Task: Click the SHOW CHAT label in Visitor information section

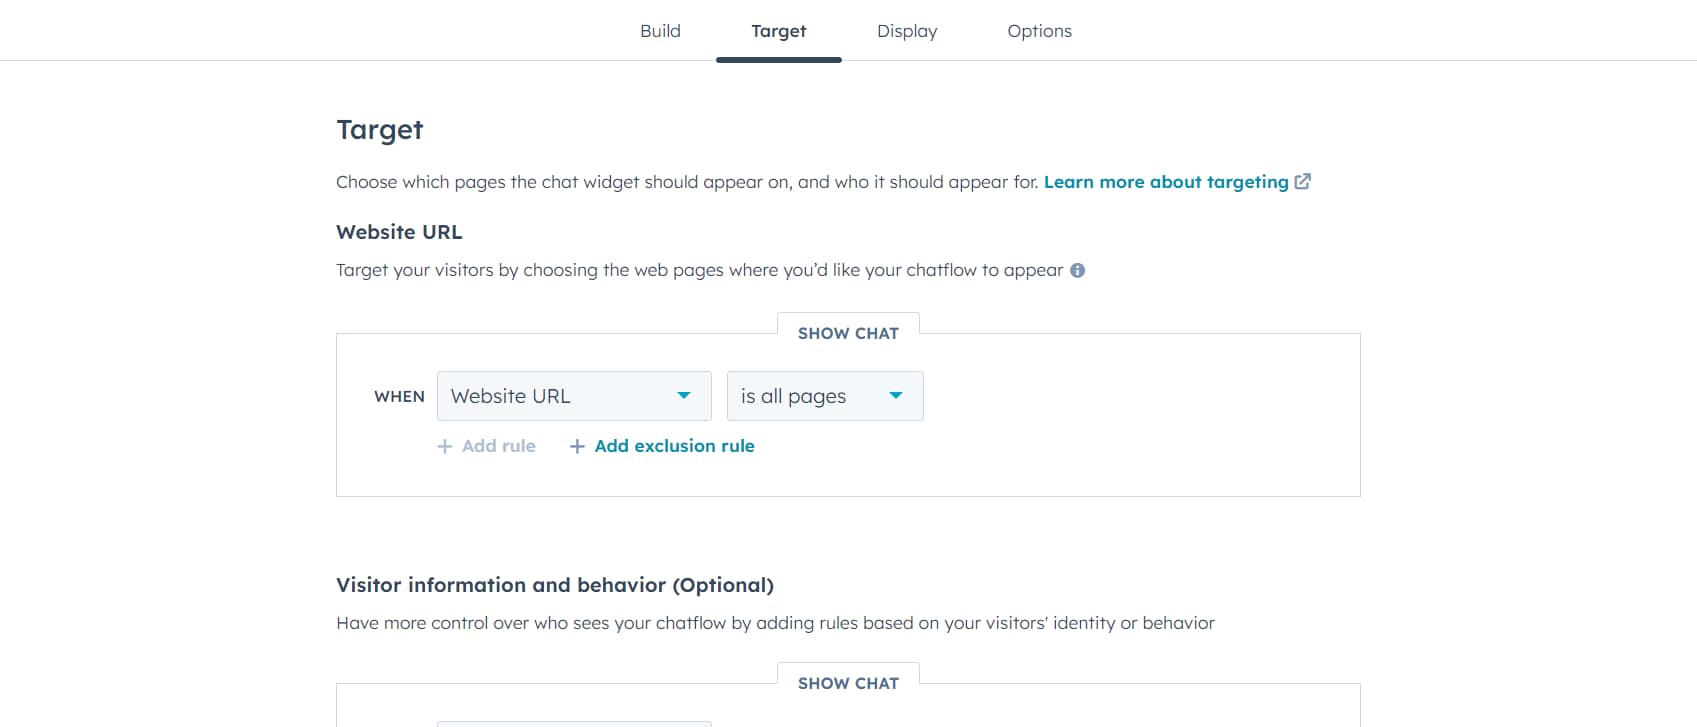Action: coord(847,683)
